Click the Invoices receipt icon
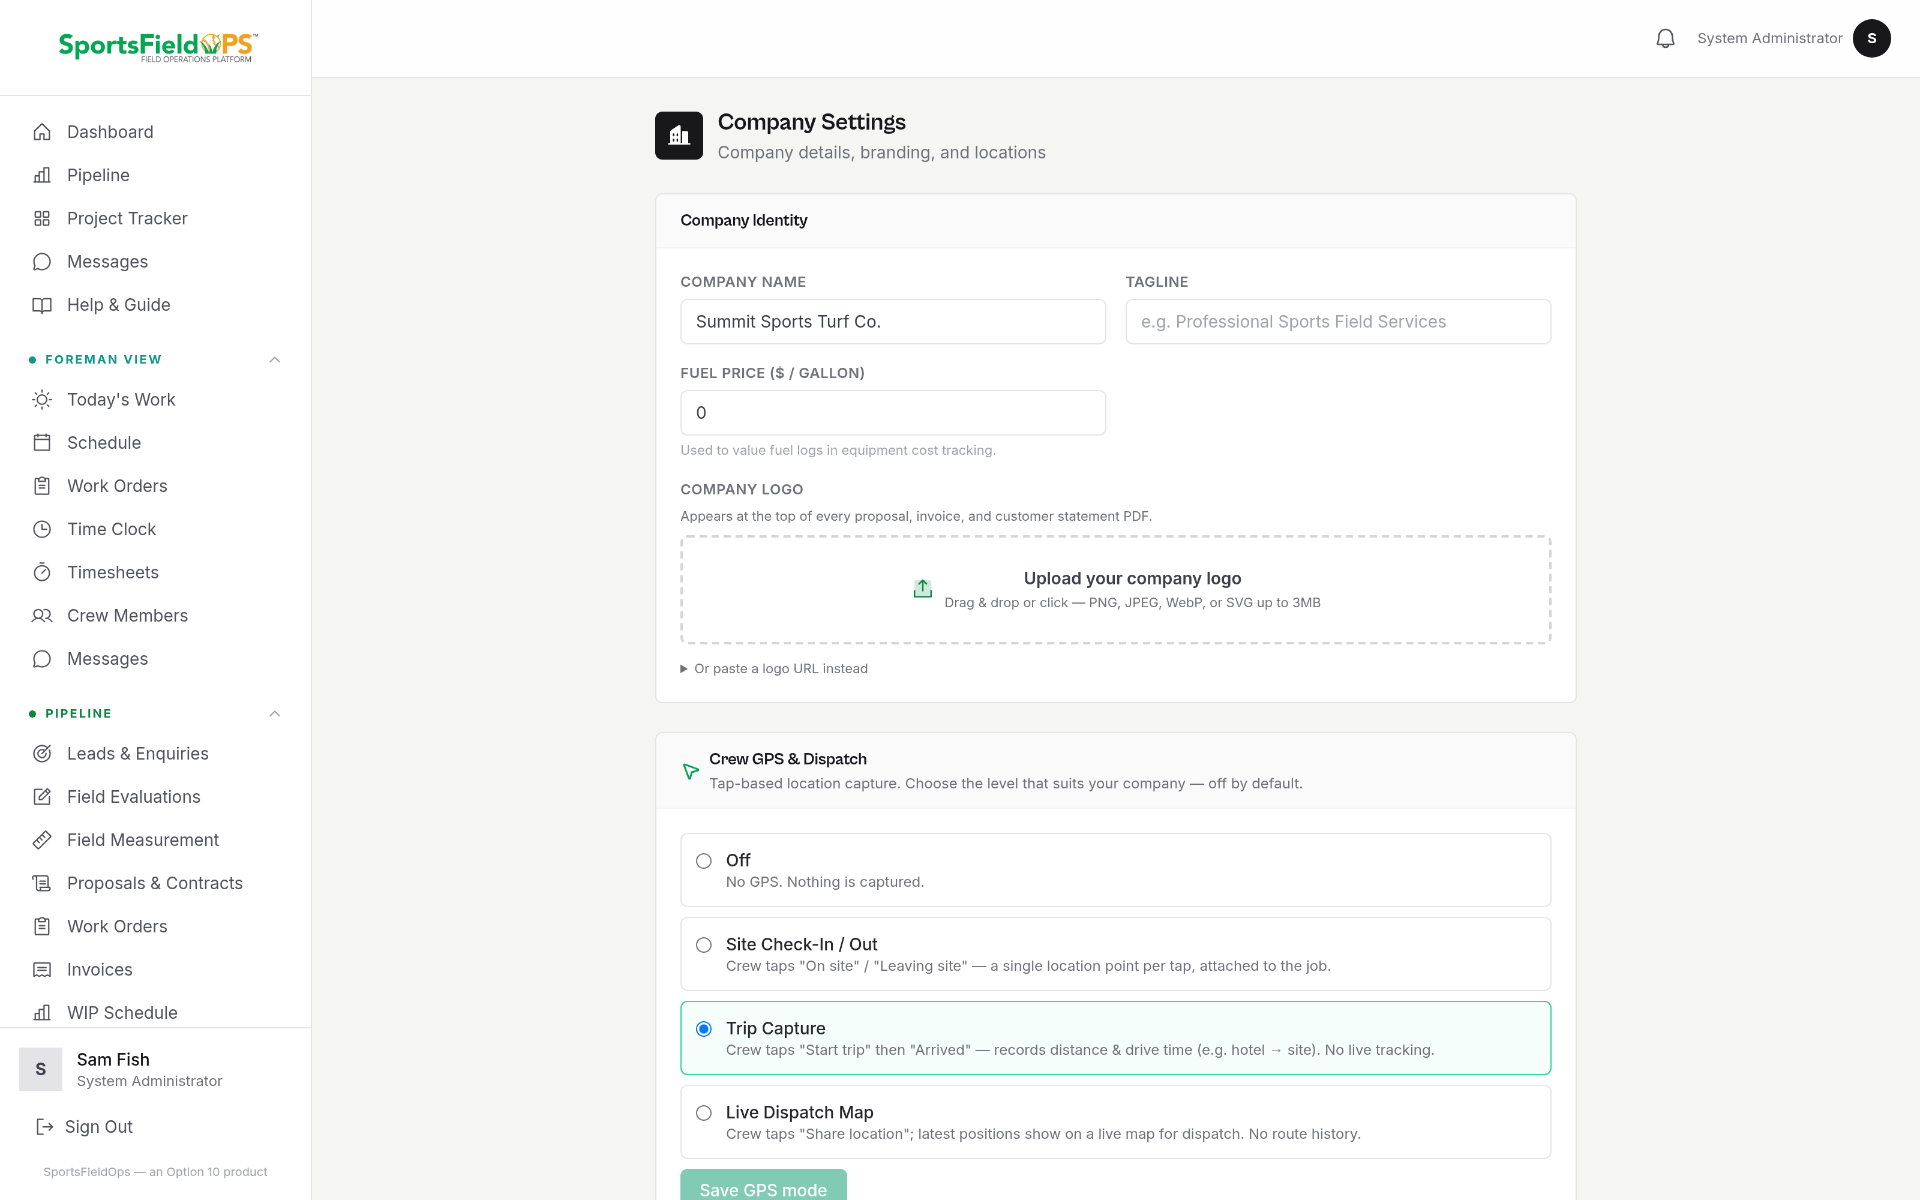 [x=42, y=970]
